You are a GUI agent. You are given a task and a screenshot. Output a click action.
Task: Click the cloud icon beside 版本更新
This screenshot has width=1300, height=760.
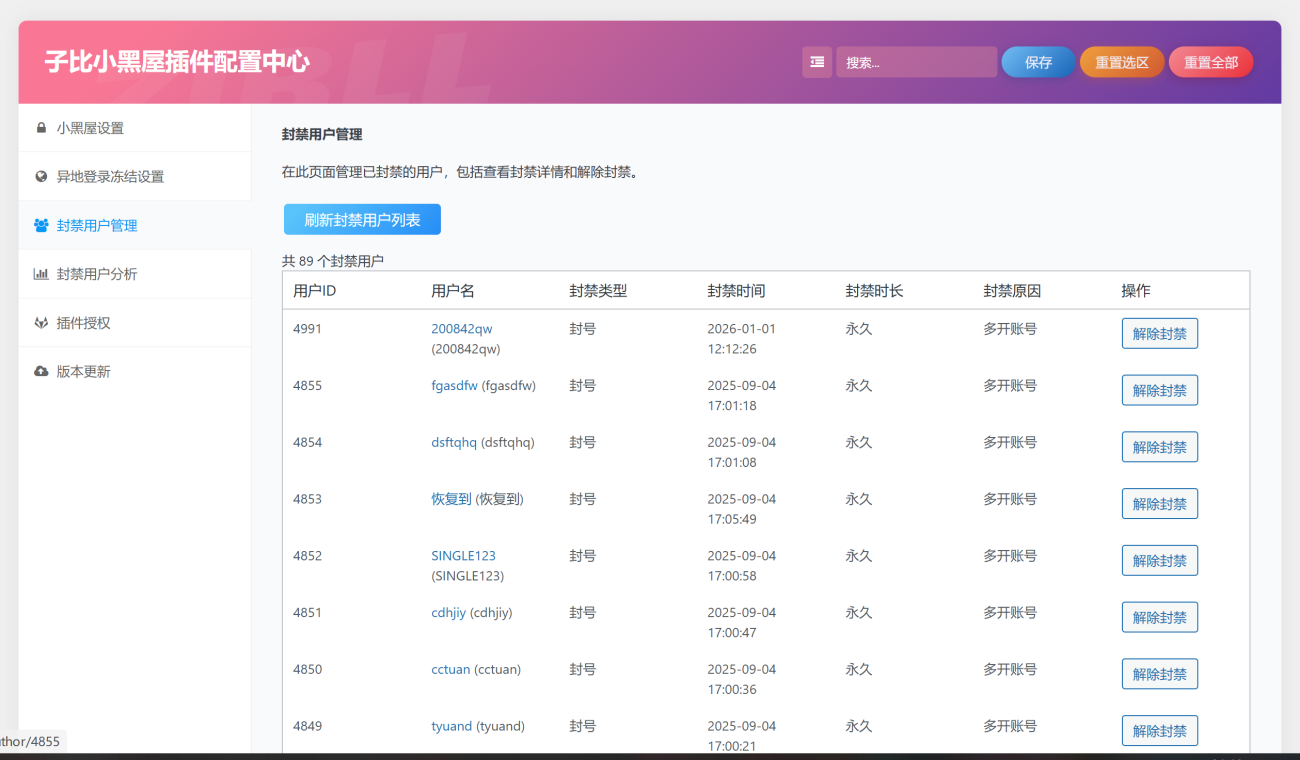click(x=41, y=372)
